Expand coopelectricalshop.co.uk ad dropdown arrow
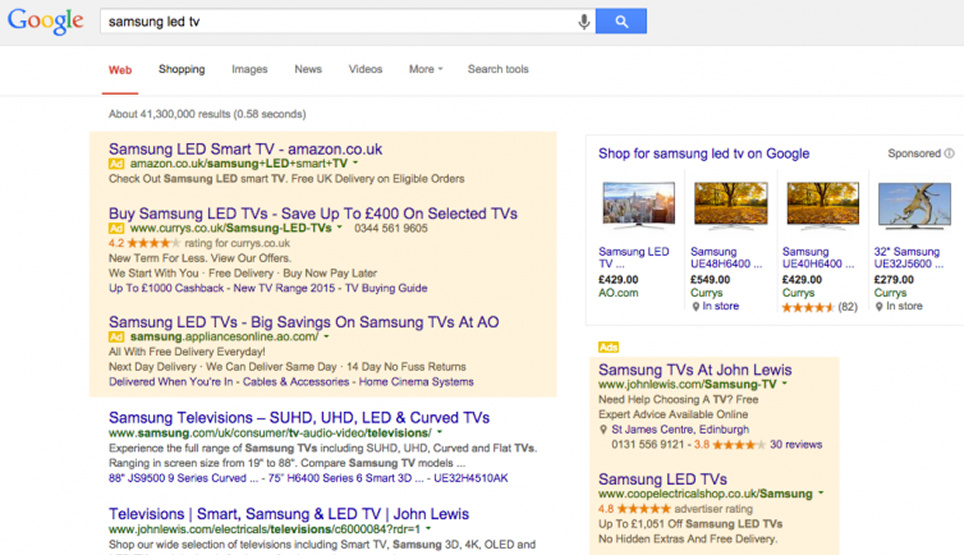 tap(821, 493)
